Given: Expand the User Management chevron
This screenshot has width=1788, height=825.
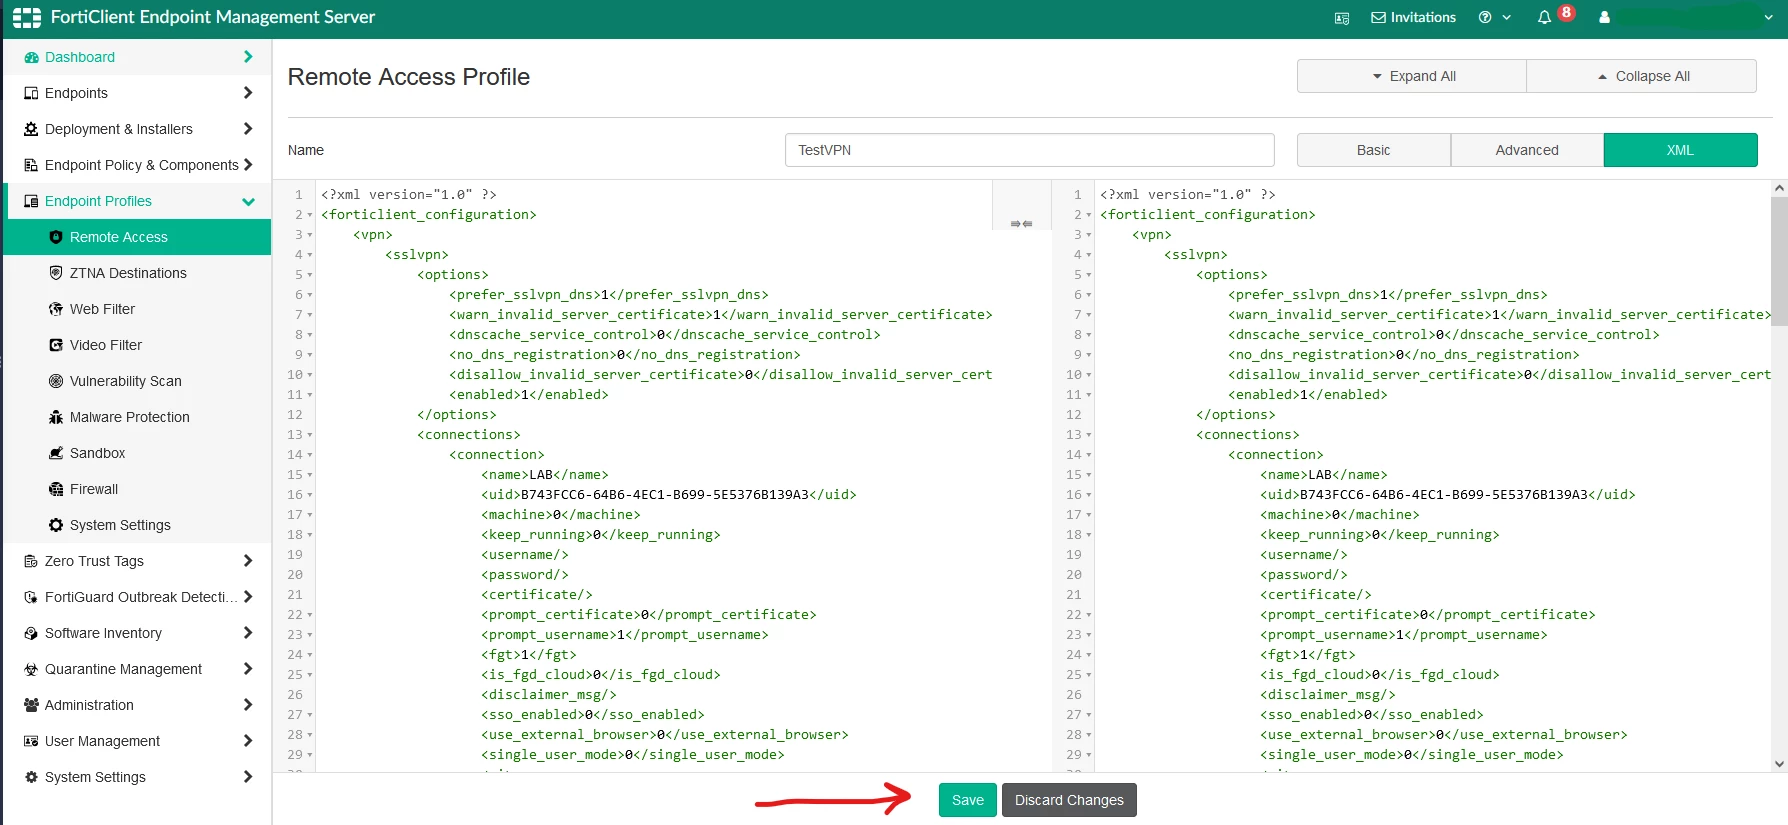Looking at the screenshot, I should point(248,741).
